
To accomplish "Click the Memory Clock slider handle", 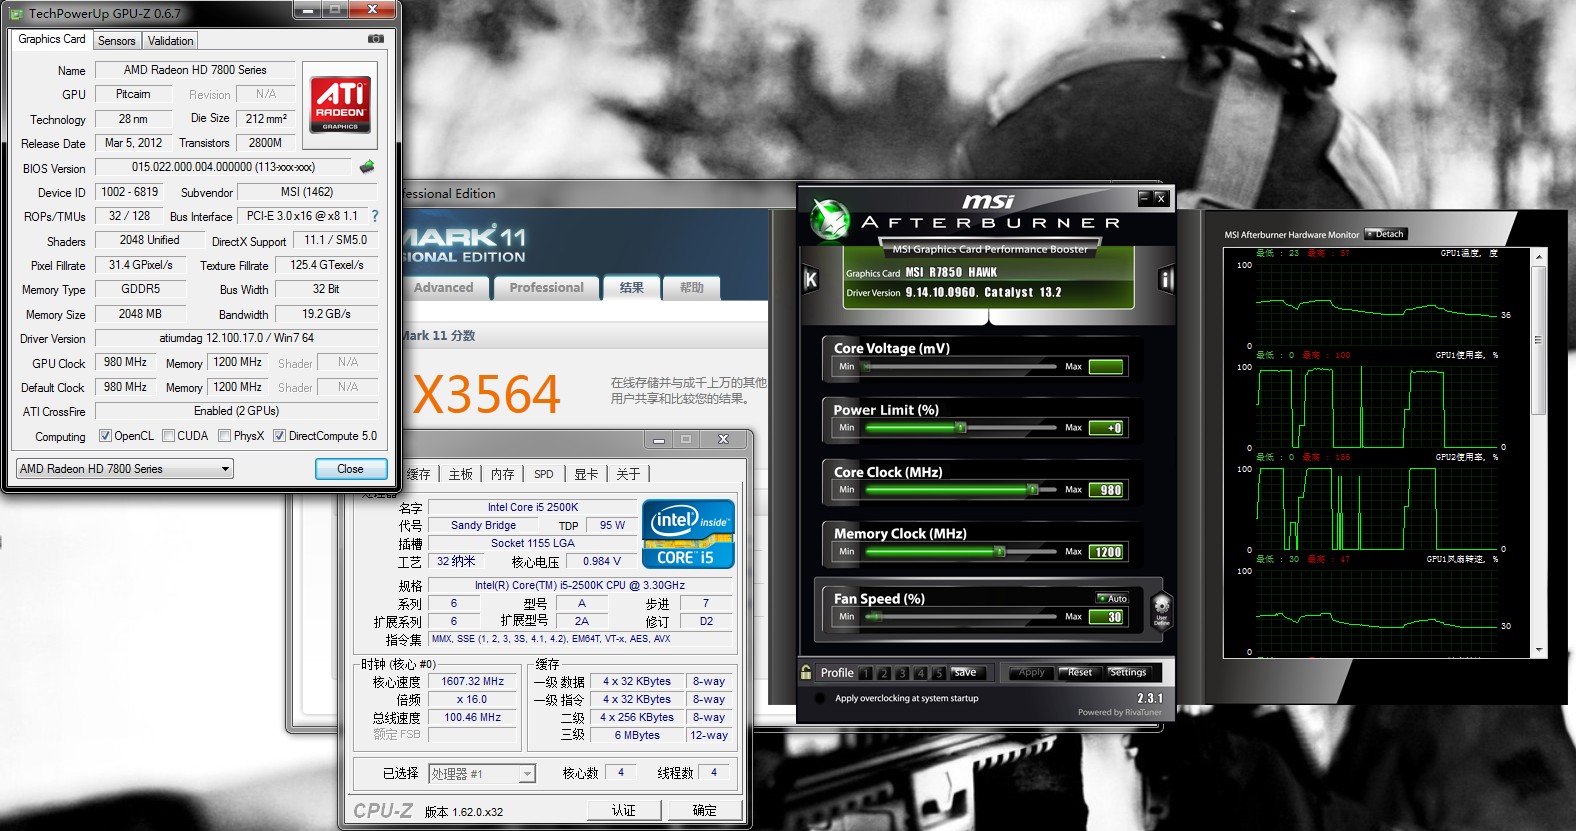I will pos(999,552).
